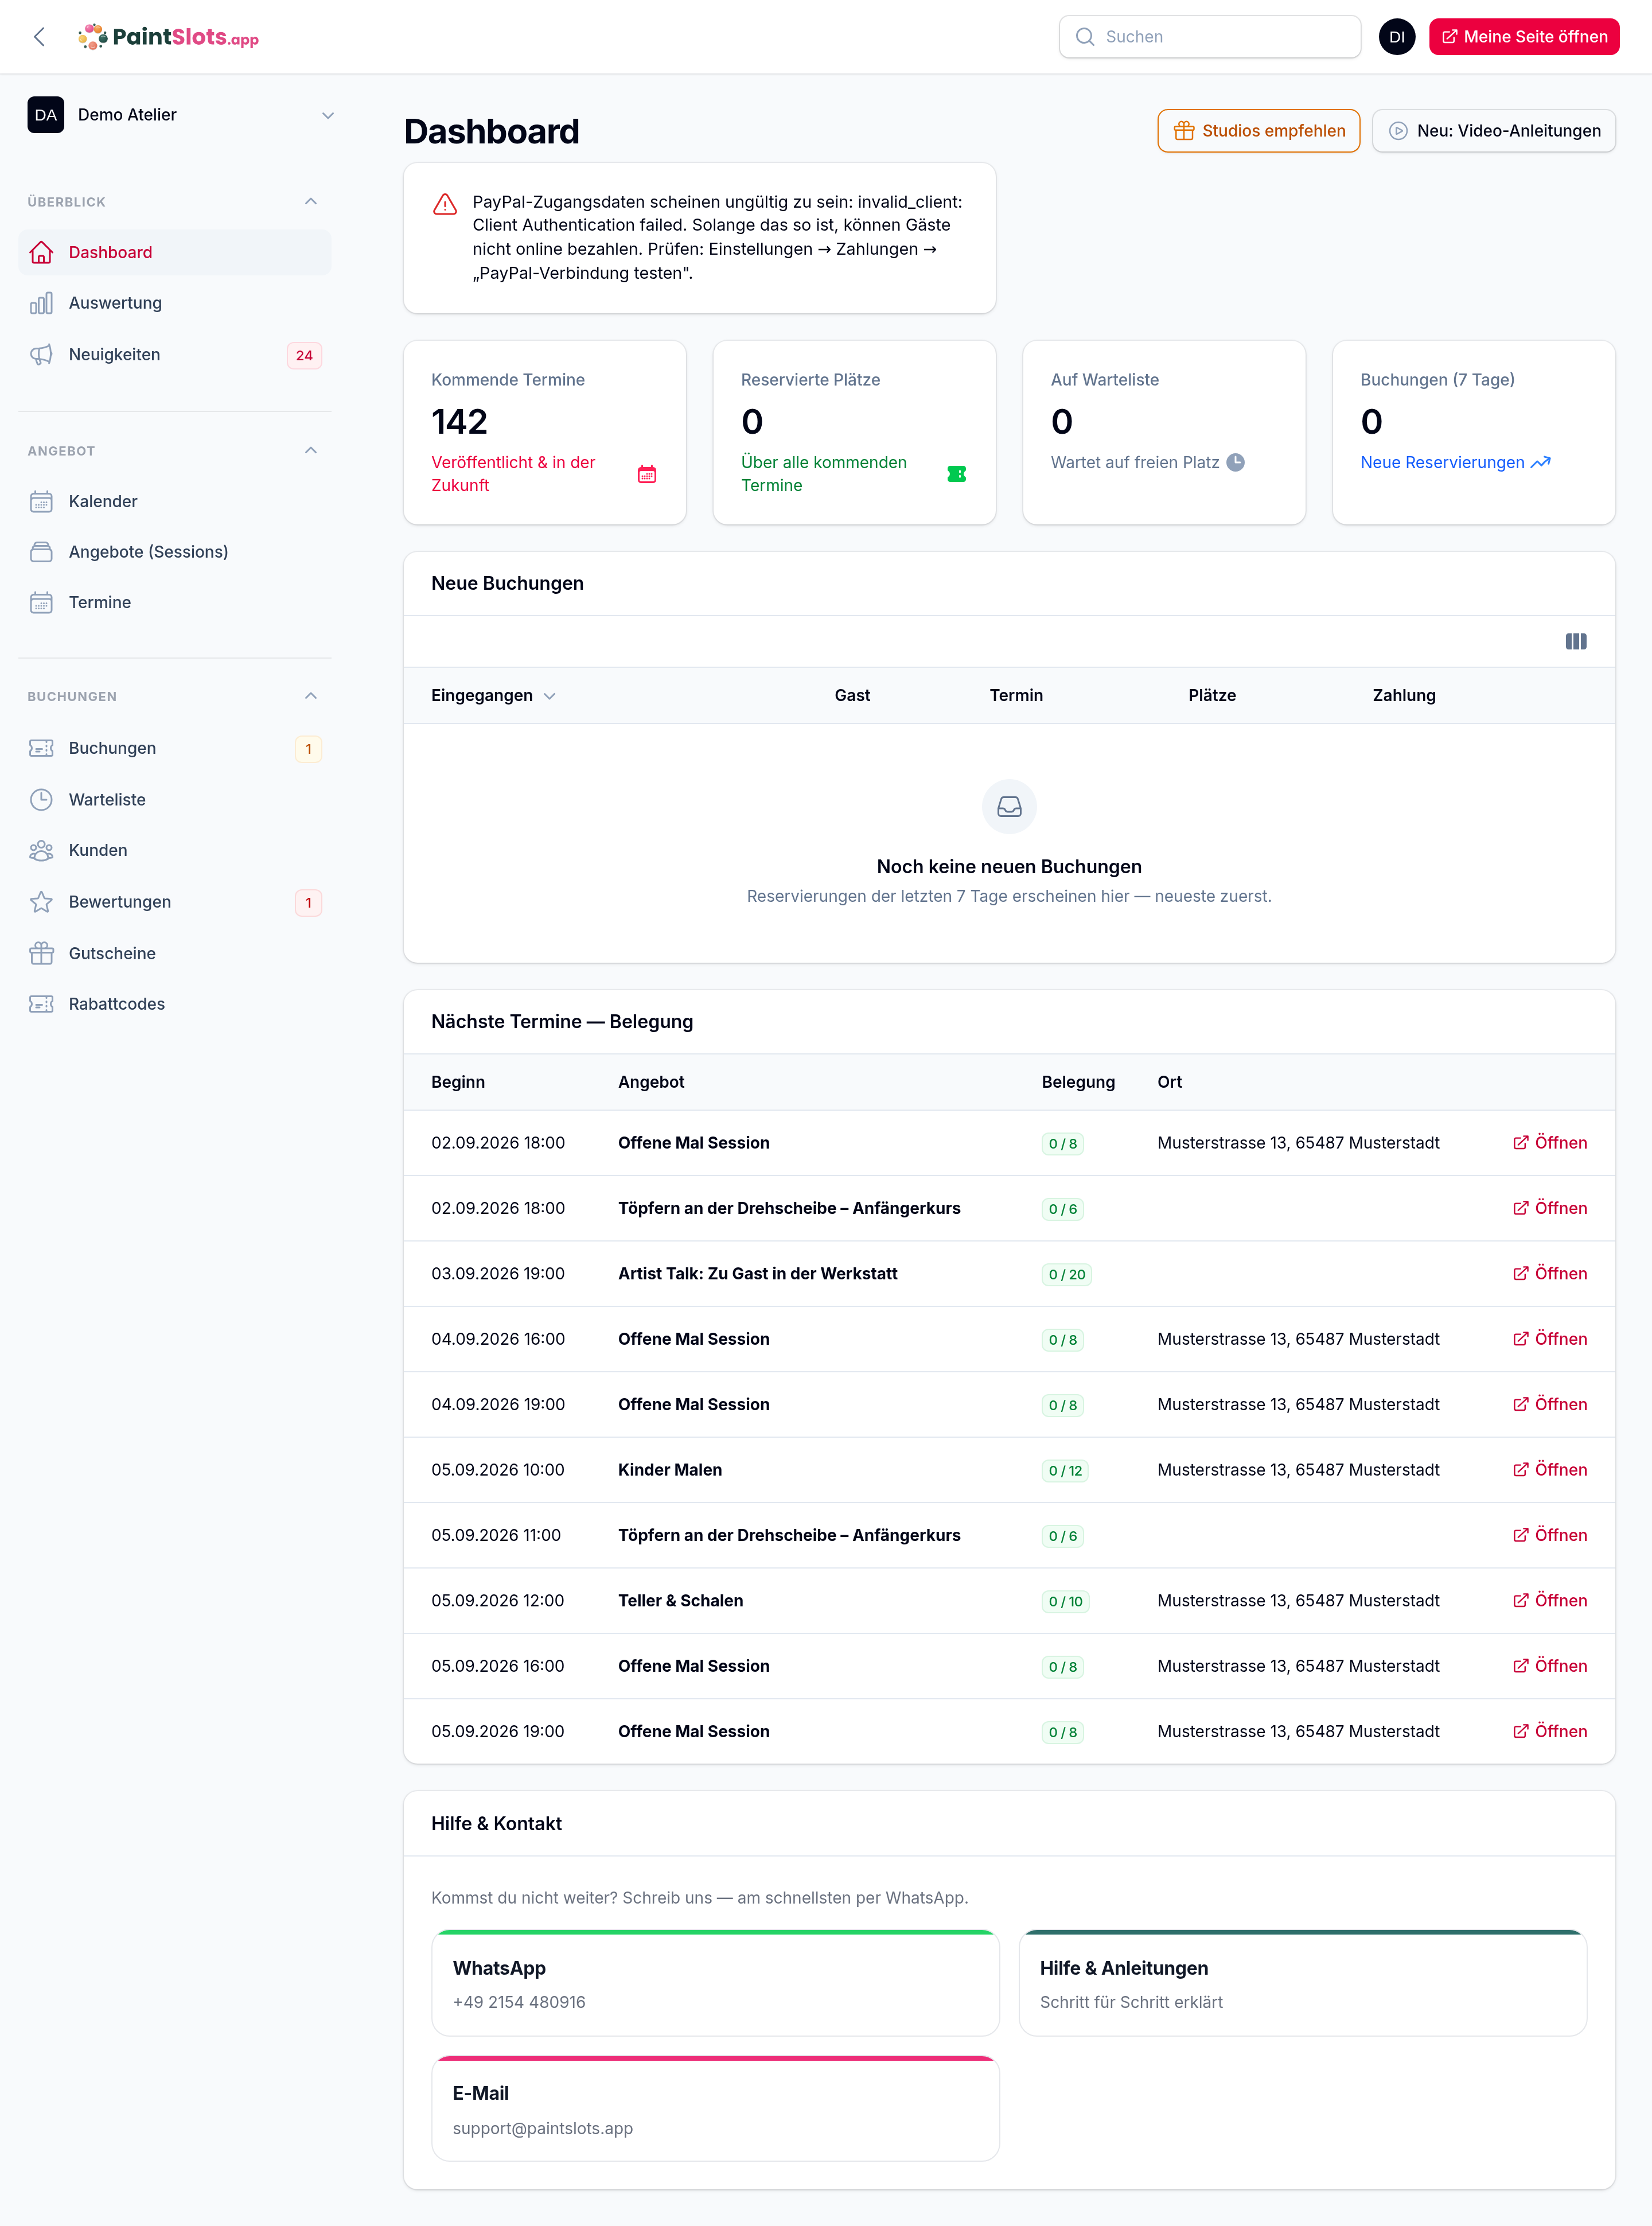Click the clock icon in Auf Warteliste card
This screenshot has width=1652, height=2226.
(x=1236, y=462)
